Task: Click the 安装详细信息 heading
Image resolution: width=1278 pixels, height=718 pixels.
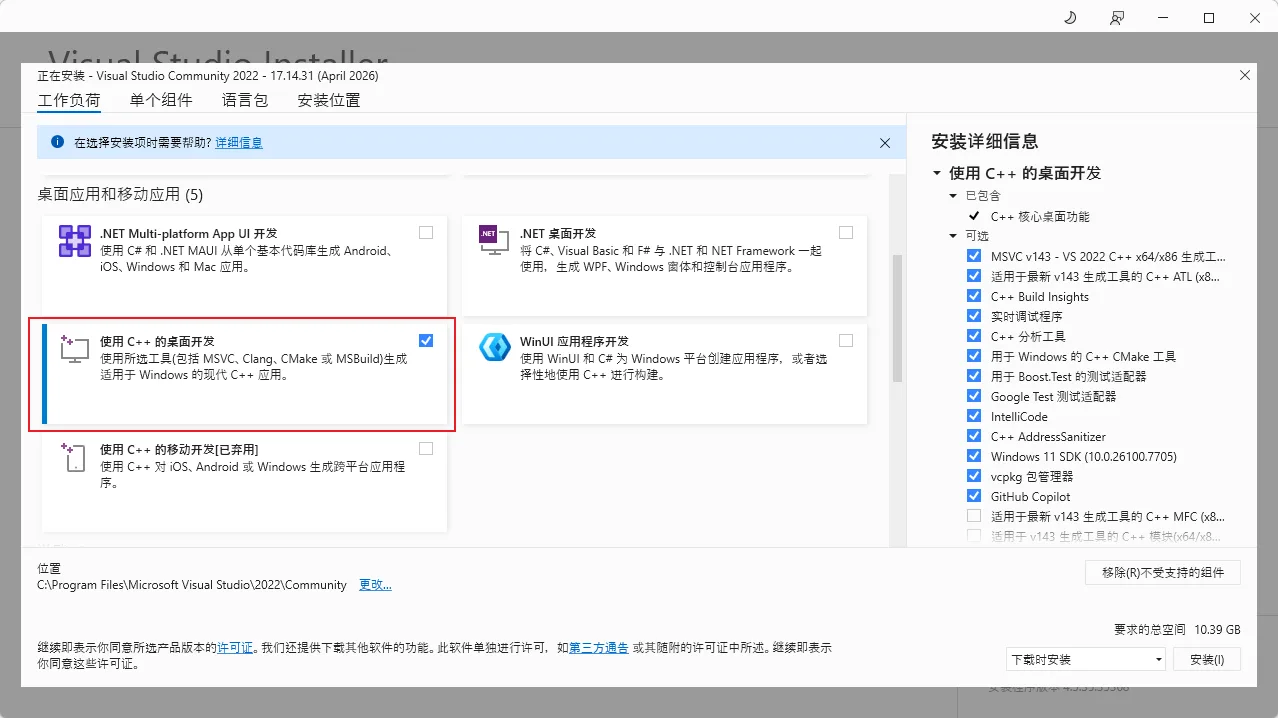Action: 984,142
